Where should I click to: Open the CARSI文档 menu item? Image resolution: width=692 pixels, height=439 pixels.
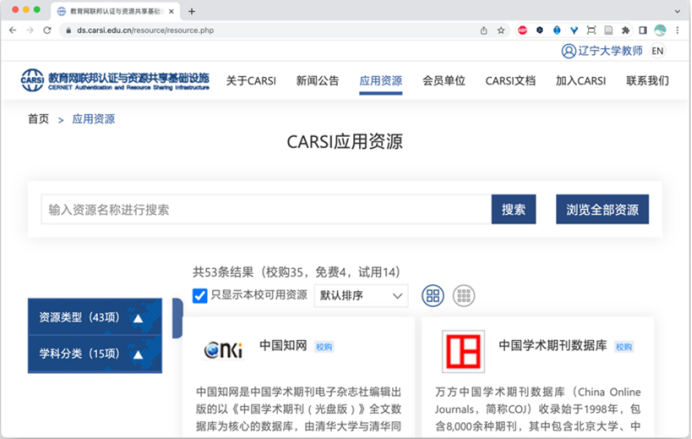510,81
